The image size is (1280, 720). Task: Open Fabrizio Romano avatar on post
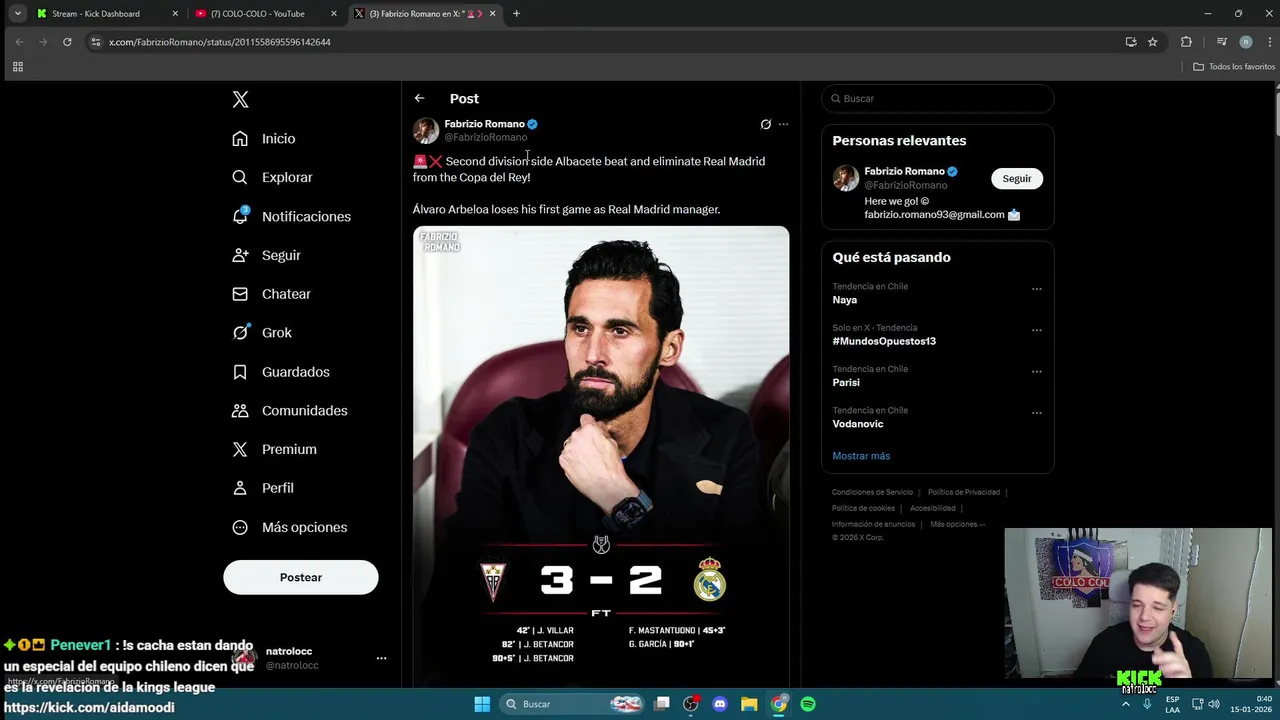click(x=426, y=130)
